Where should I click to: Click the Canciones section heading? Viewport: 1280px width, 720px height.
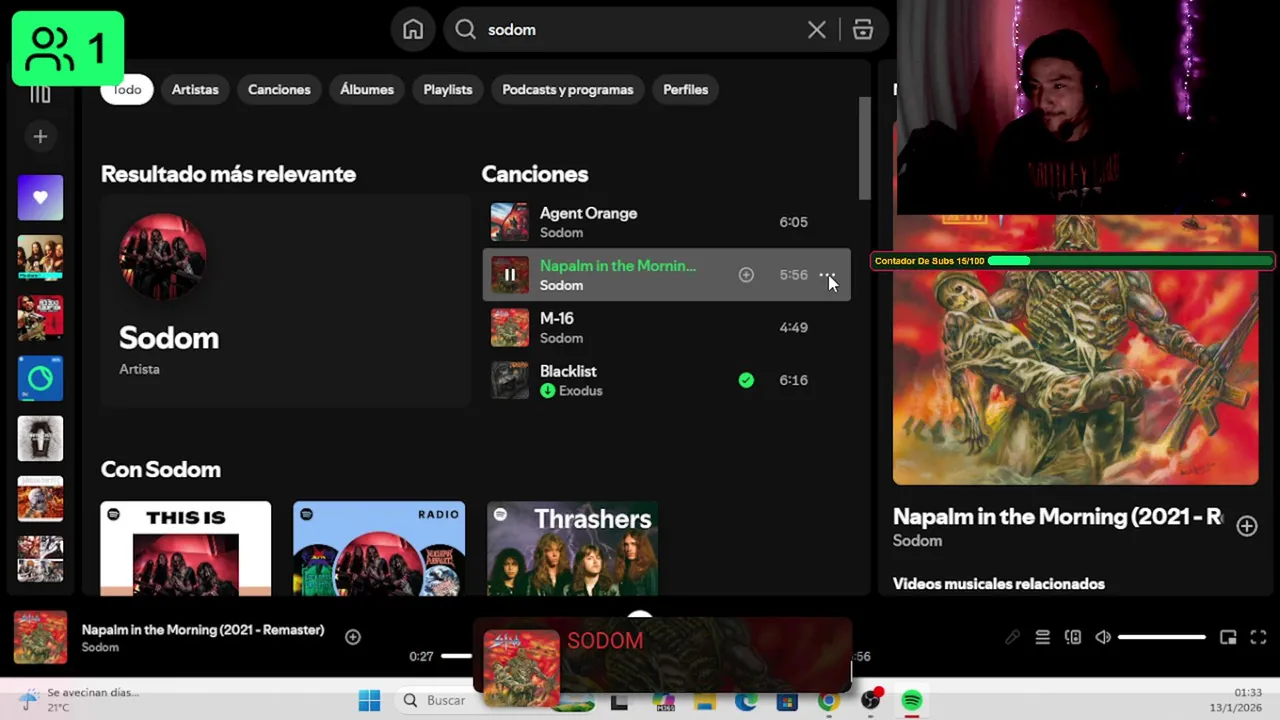(x=535, y=174)
